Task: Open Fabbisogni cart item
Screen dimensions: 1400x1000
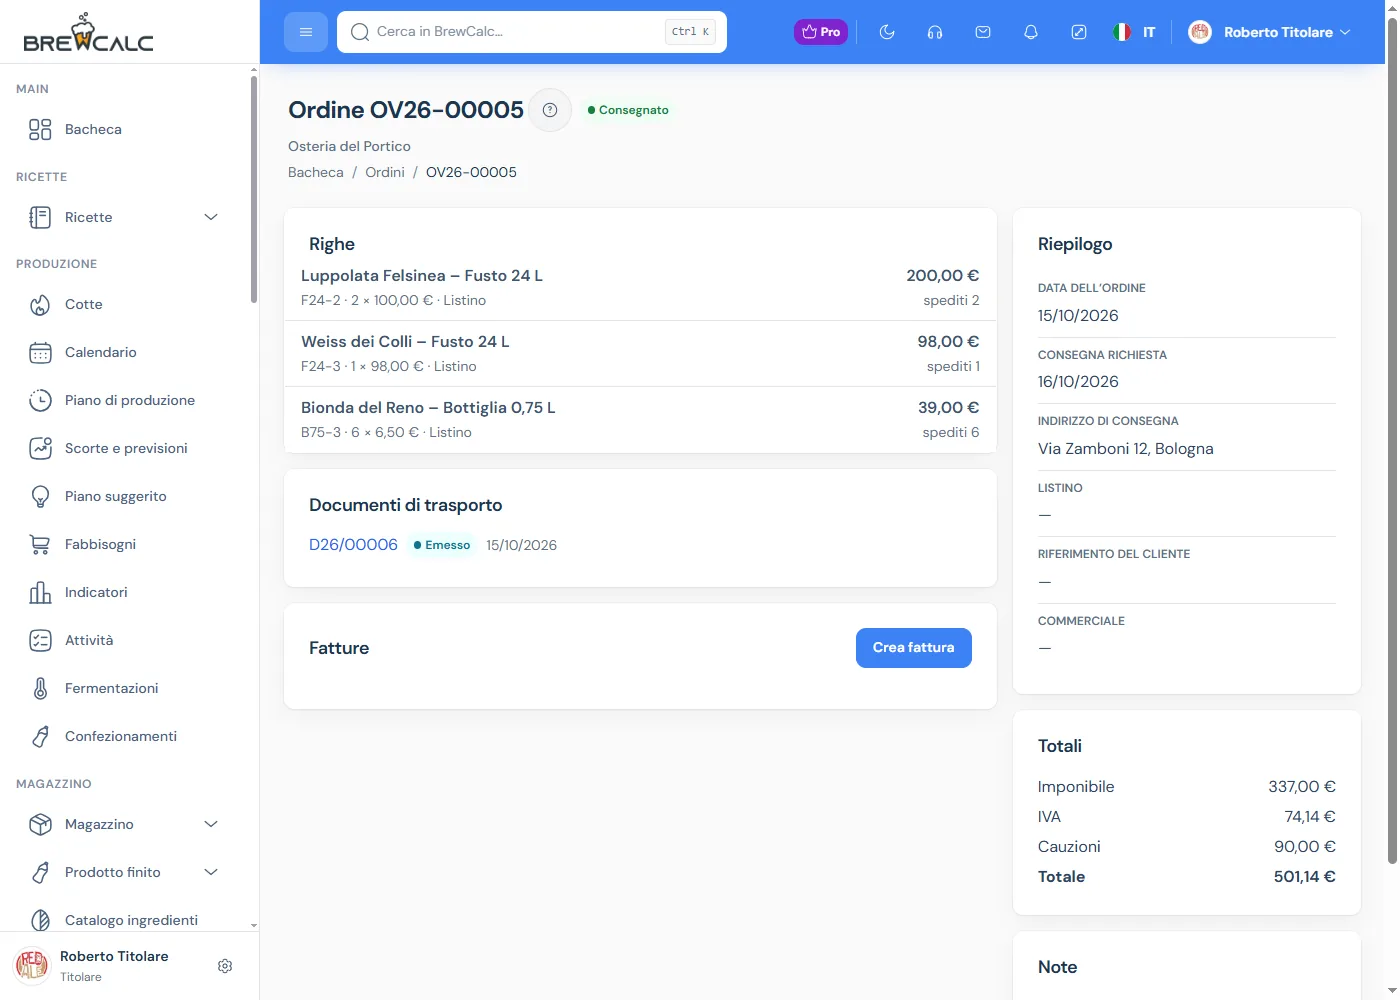Action: click(125, 544)
